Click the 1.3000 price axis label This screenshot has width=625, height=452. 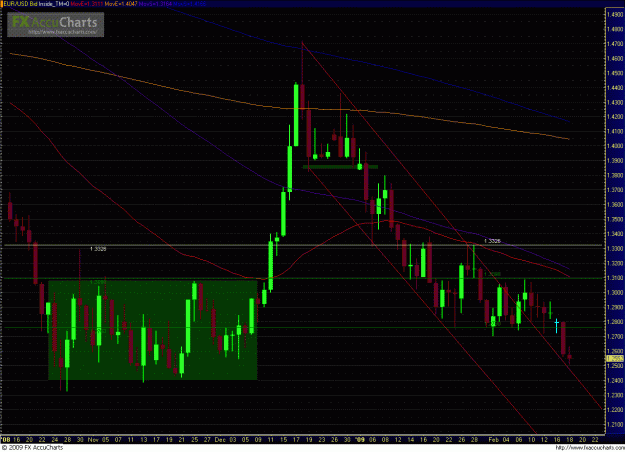click(615, 293)
